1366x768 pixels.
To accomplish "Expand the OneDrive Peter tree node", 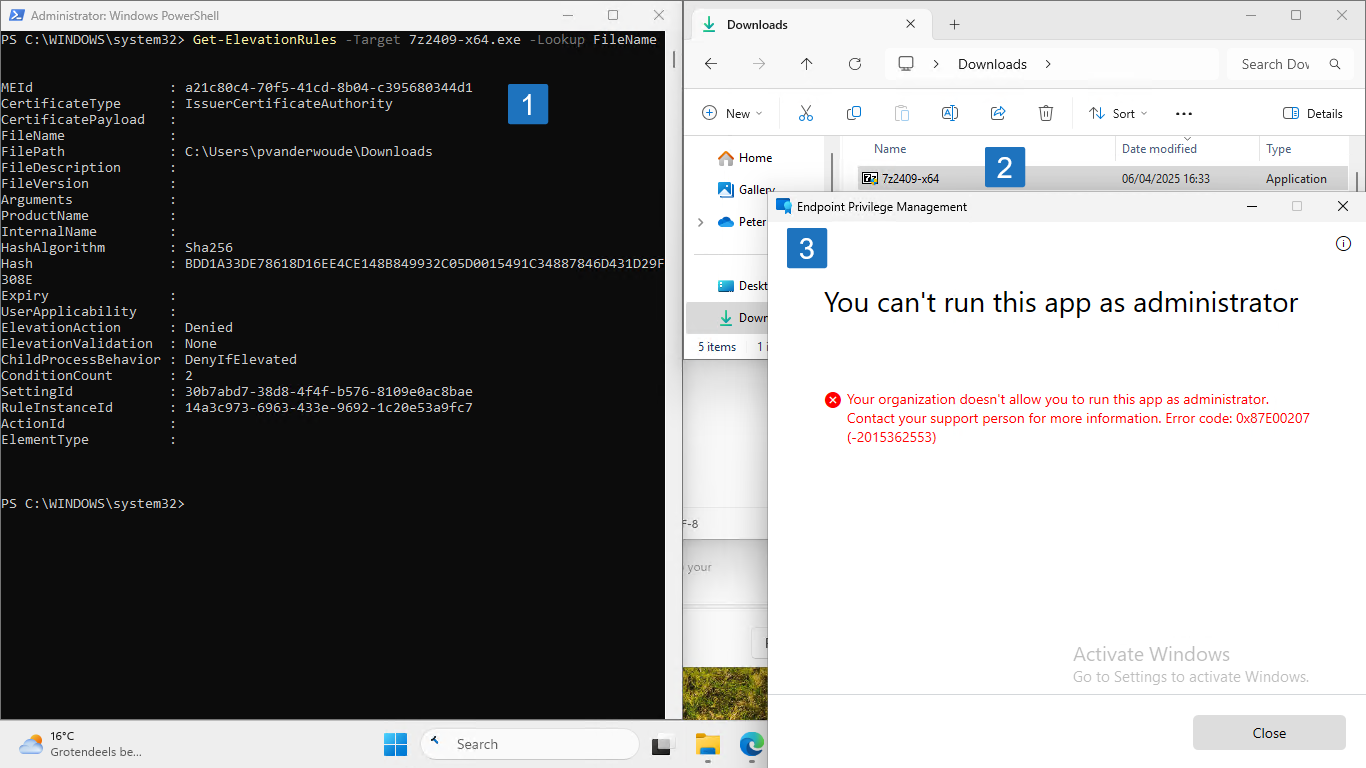I will tap(700, 222).
